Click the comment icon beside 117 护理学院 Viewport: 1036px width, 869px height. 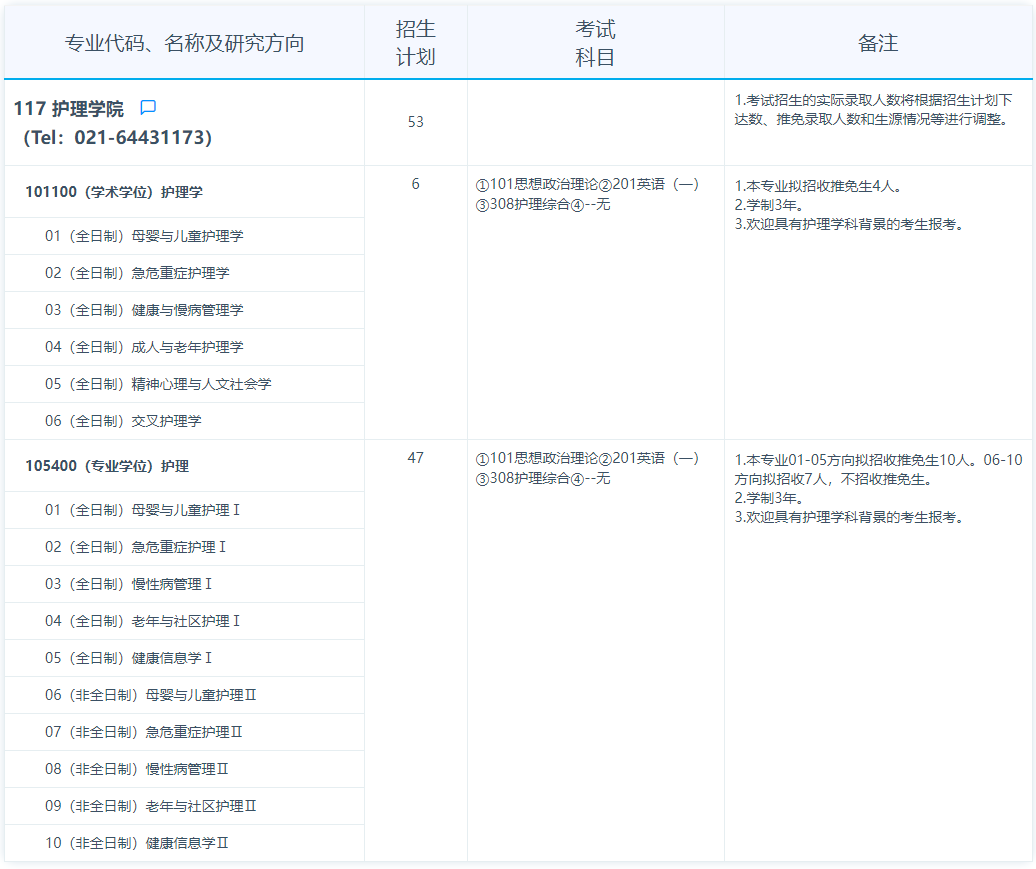tap(148, 107)
